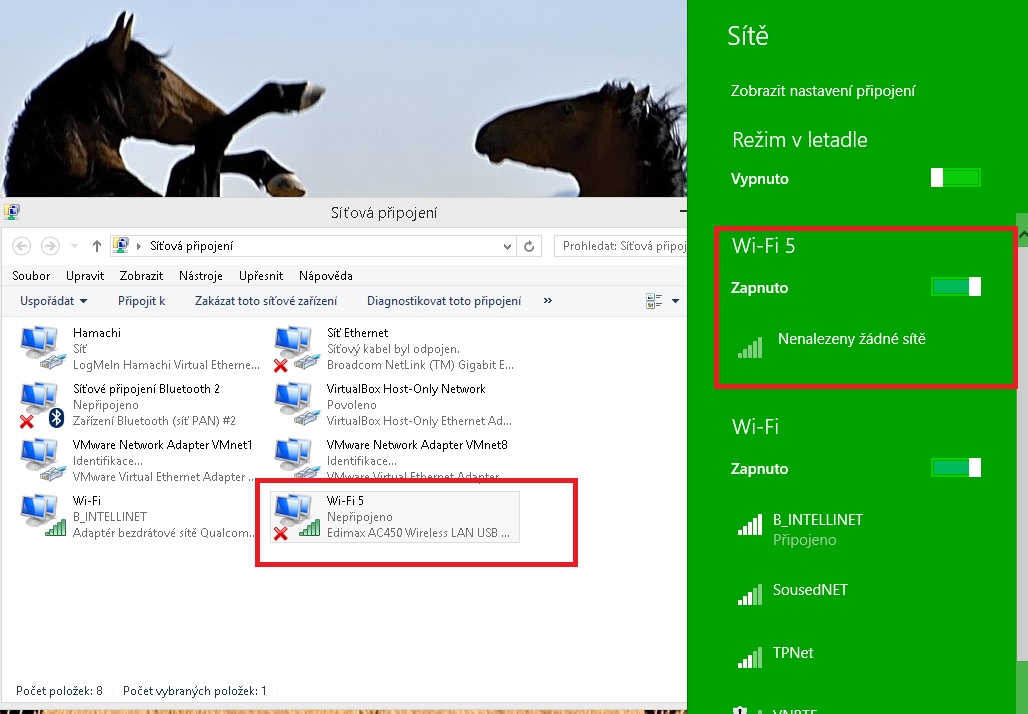Go up one folder level
1028x714 pixels.
point(97,246)
